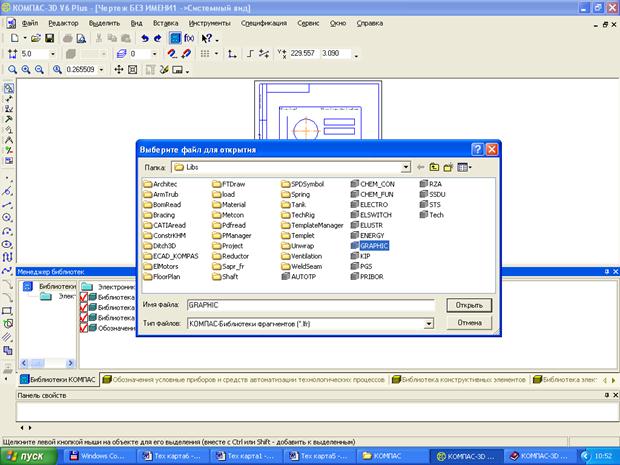Open the Редактор menu
This screenshot has height=465, width=620.
click(63, 23)
